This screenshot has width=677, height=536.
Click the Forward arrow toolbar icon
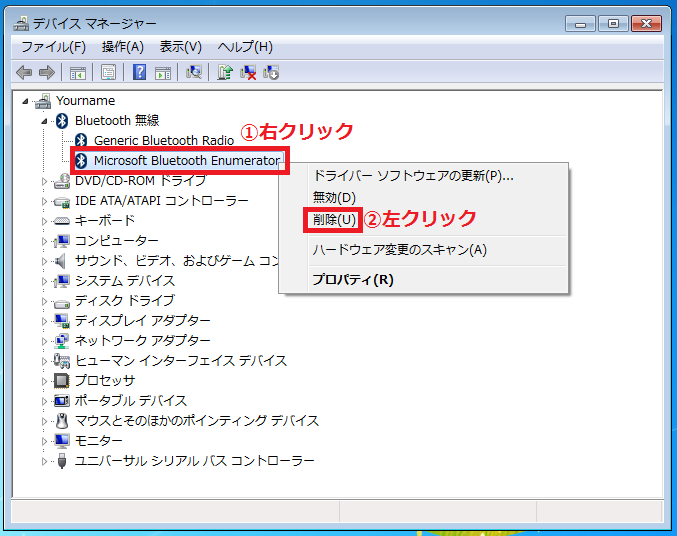[x=47, y=72]
